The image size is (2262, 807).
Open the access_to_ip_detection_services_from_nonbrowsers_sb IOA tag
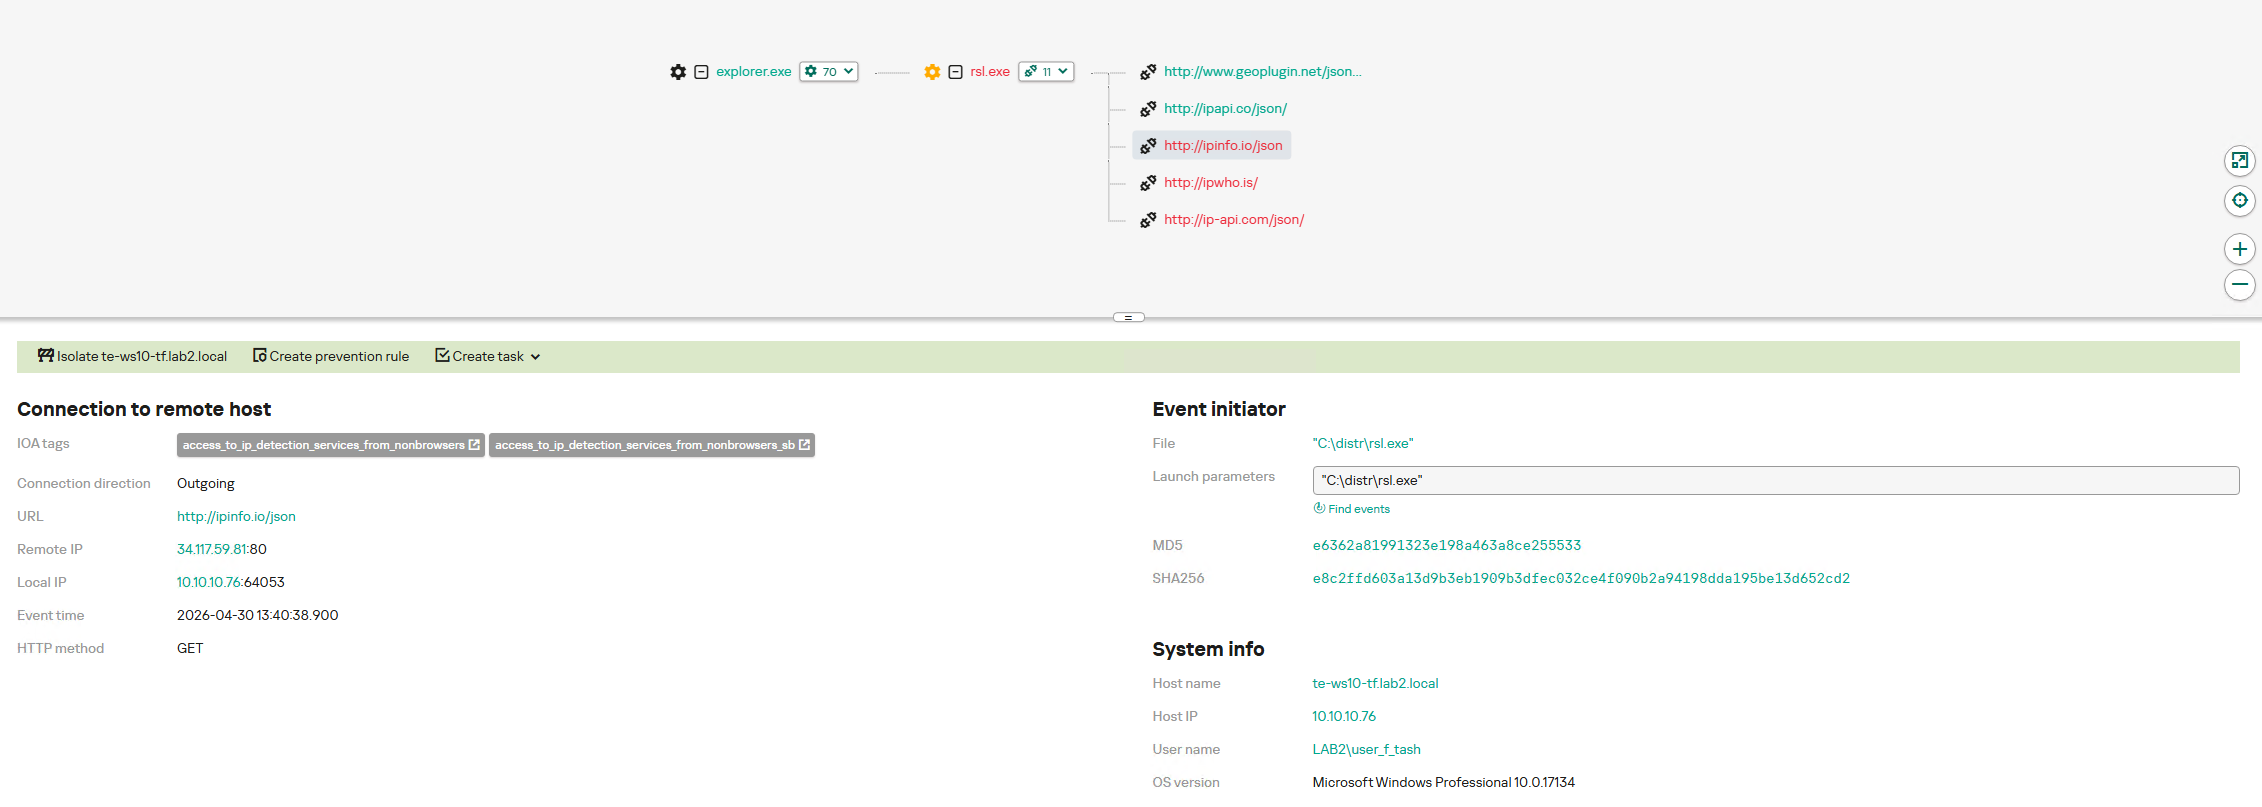point(652,445)
